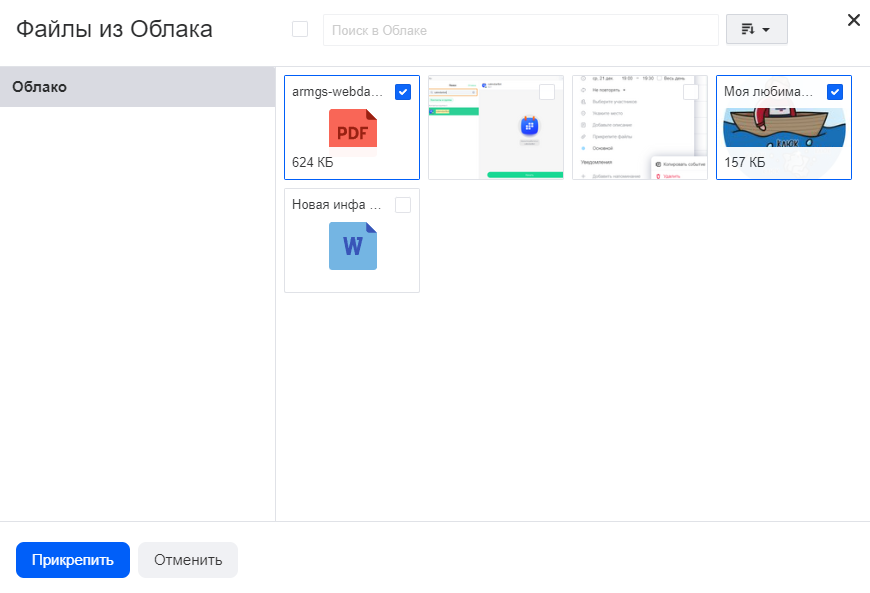This screenshot has height=593, width=870.
Task: Uncheck the armgs-webda PDF file checkbox
Action: tap(403, 92)
